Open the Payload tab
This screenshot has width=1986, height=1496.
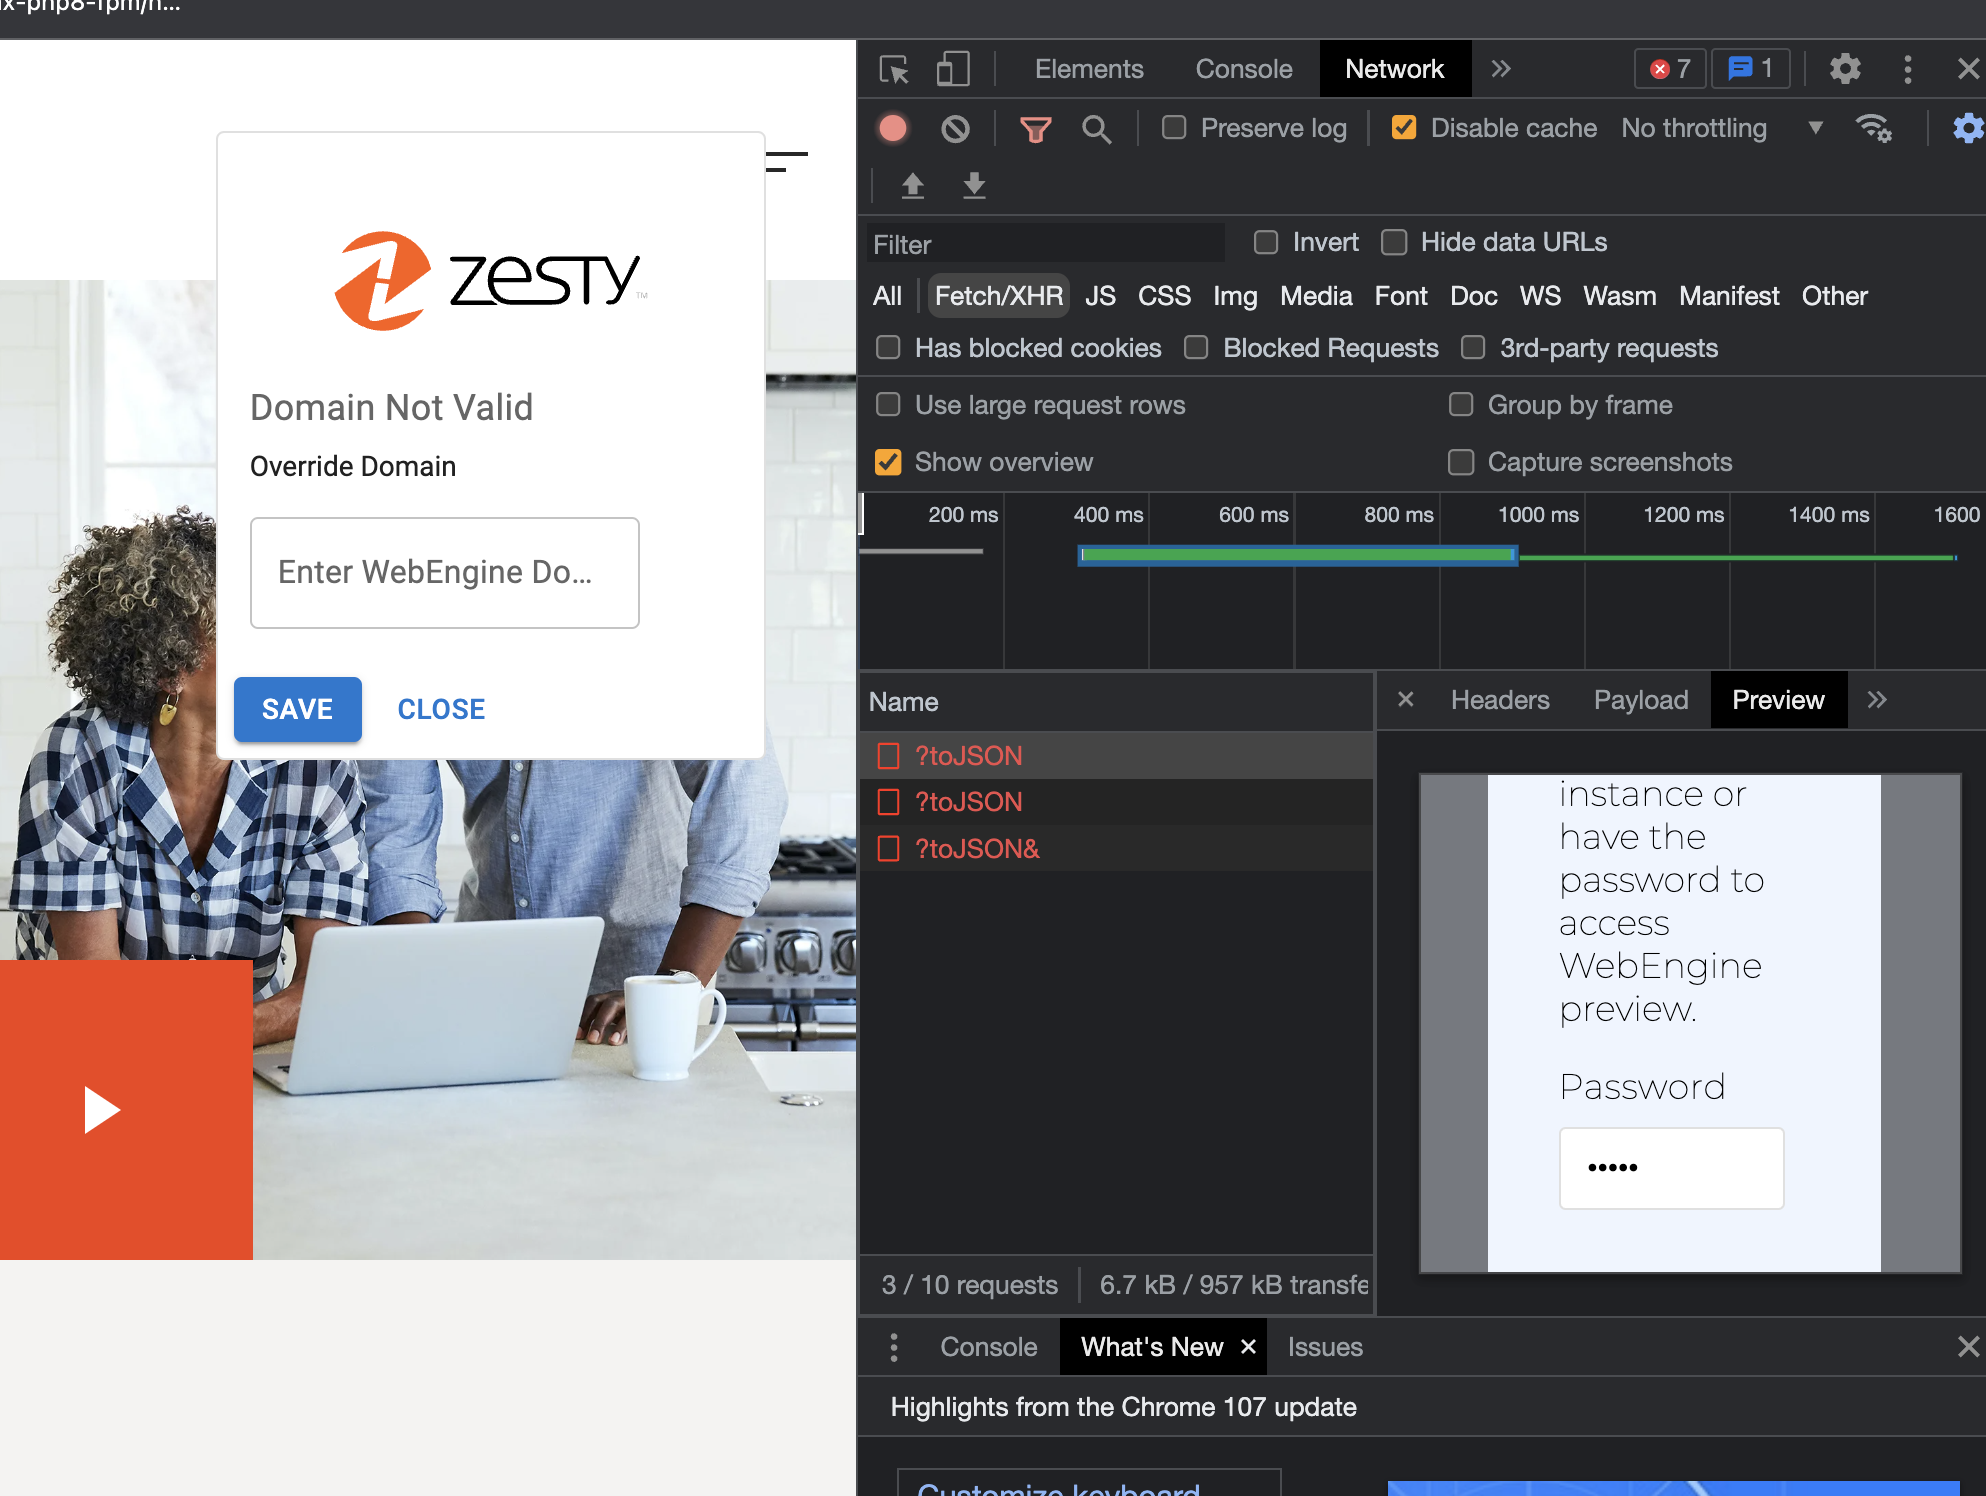[x=1640, y=700]
